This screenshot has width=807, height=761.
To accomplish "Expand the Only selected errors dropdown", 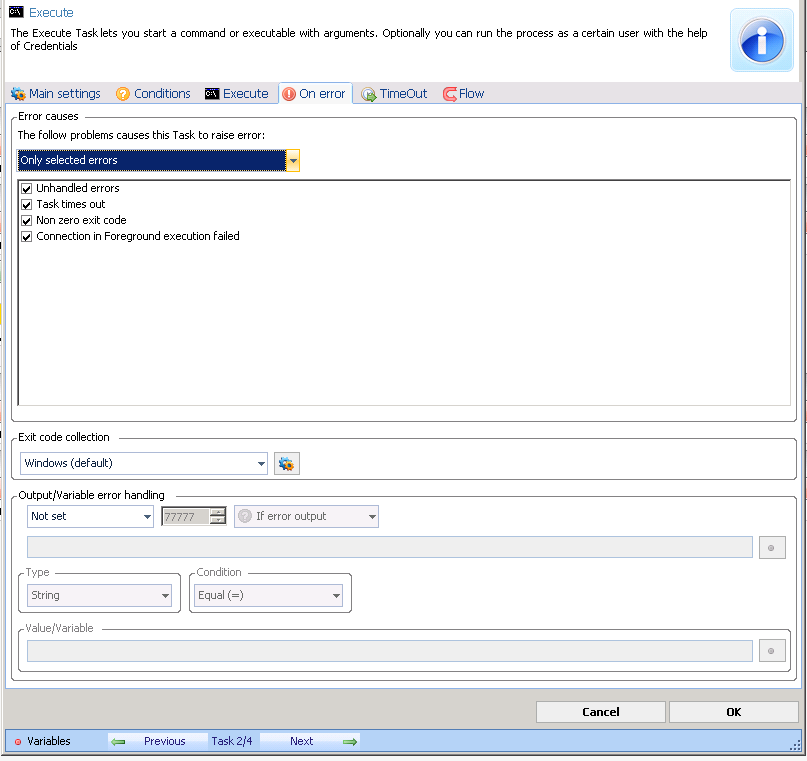I will pyautogui.click(x=292, y=161).
